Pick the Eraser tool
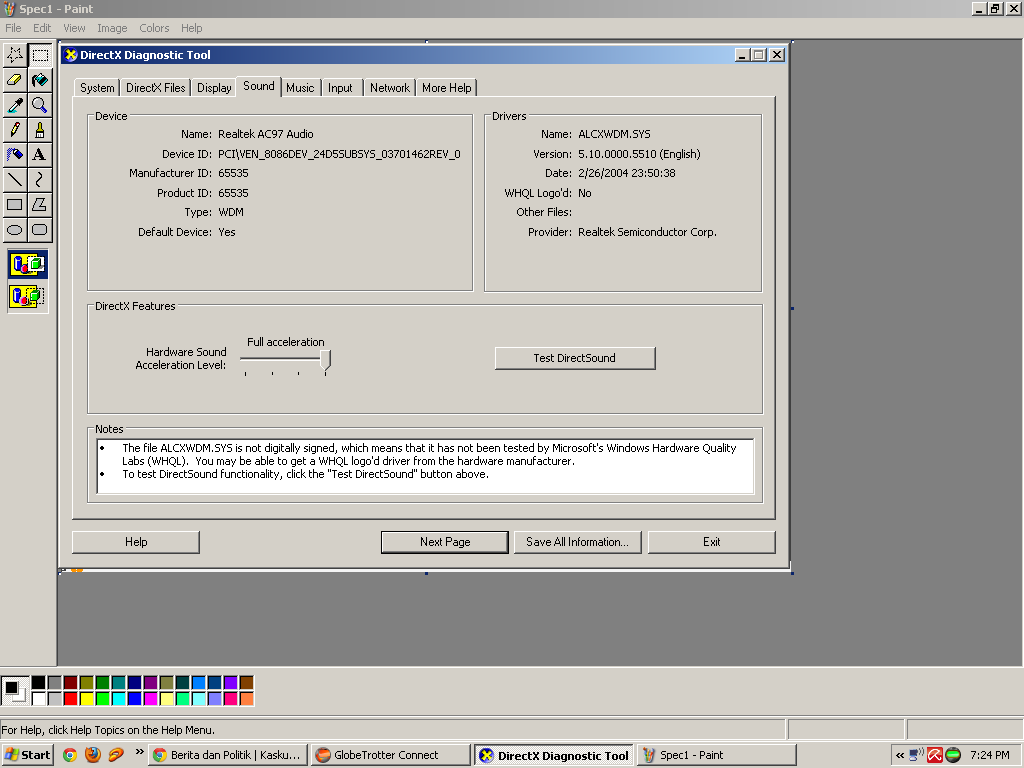1024x768 pixels. (x=14, y=80)
